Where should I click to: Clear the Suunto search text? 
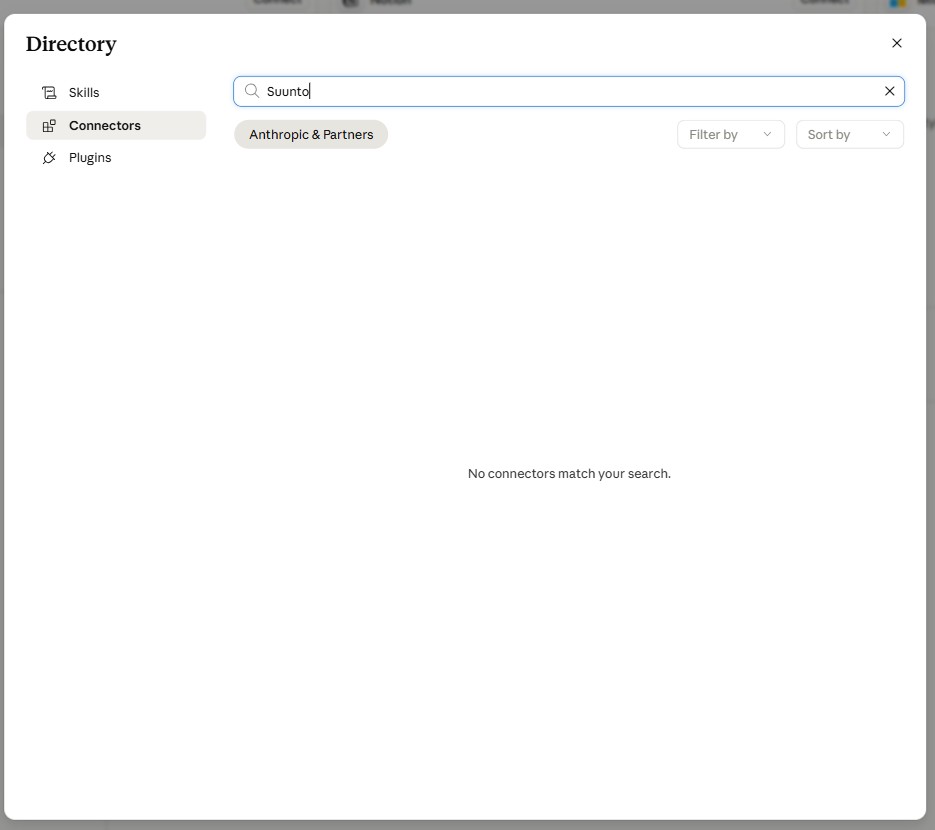click(x=889, y=91)
